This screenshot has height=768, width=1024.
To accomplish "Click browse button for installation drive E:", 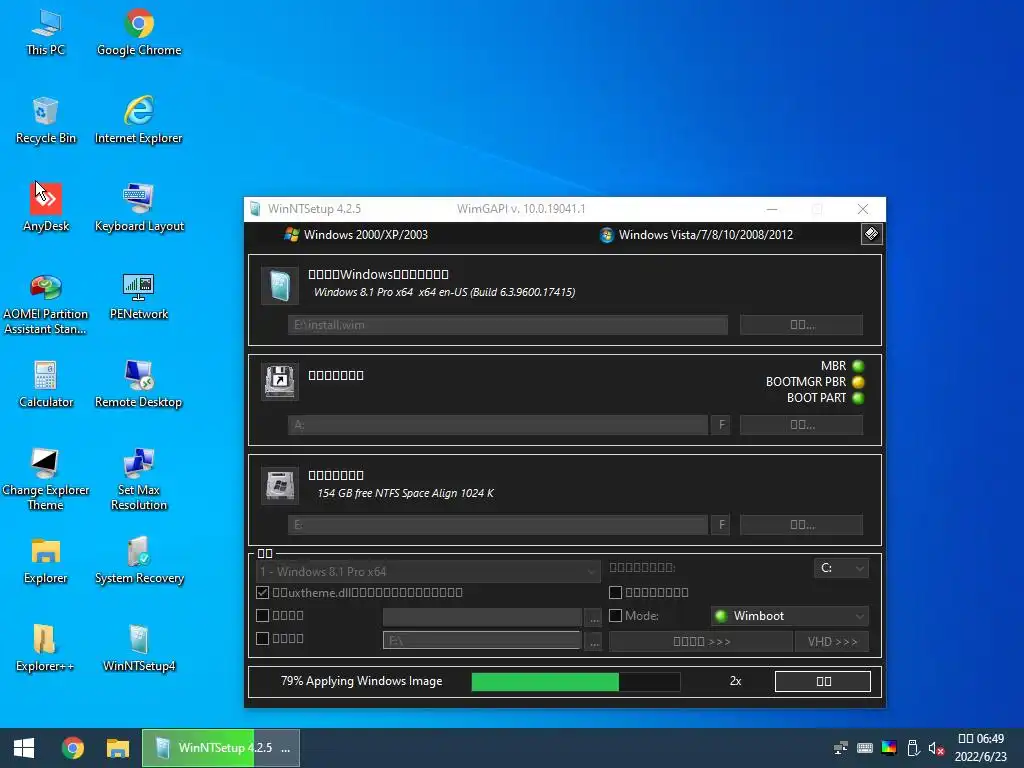I will pyautogui.click(x=801, y=524).
